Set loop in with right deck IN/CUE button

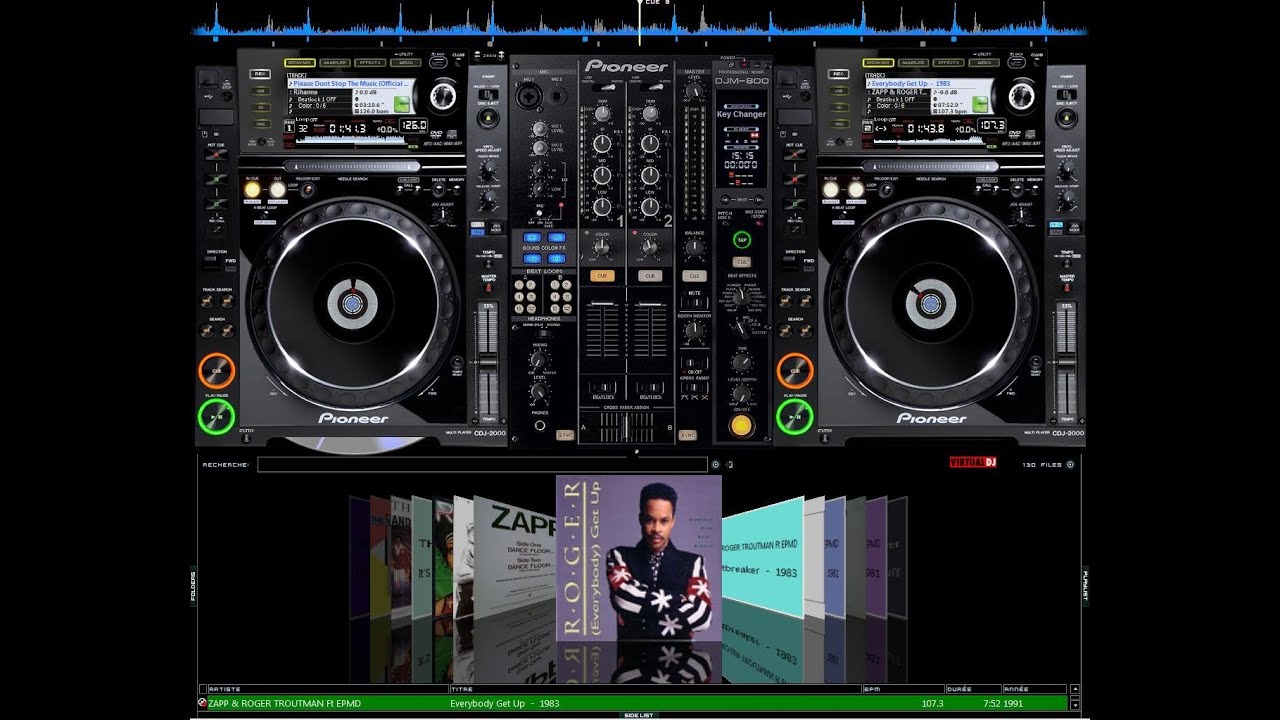830,189
